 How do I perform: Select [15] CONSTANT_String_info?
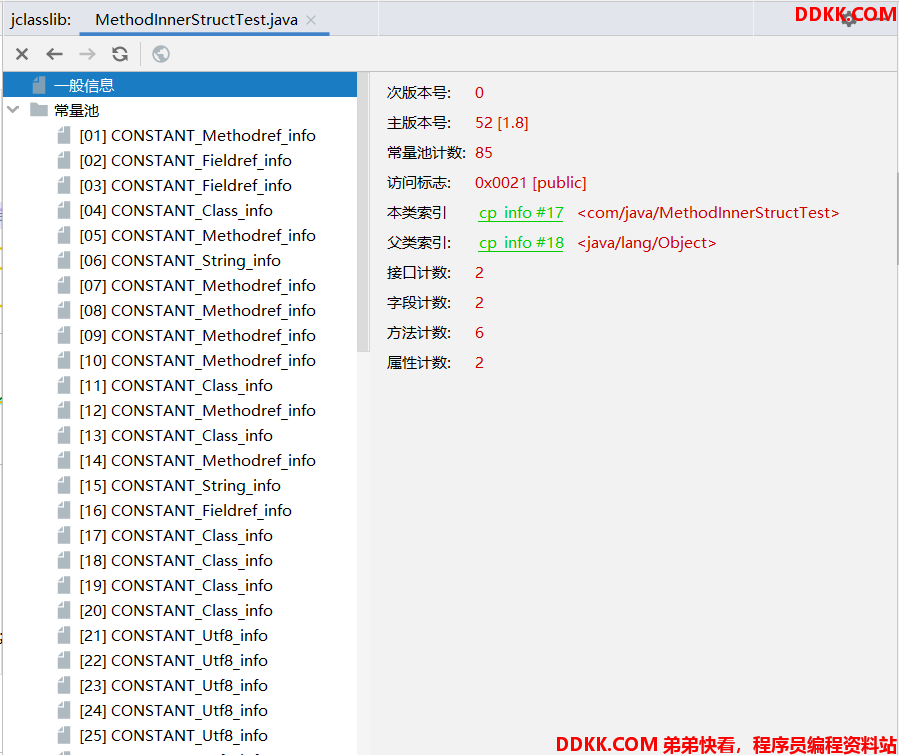click(x=180, y=486)
